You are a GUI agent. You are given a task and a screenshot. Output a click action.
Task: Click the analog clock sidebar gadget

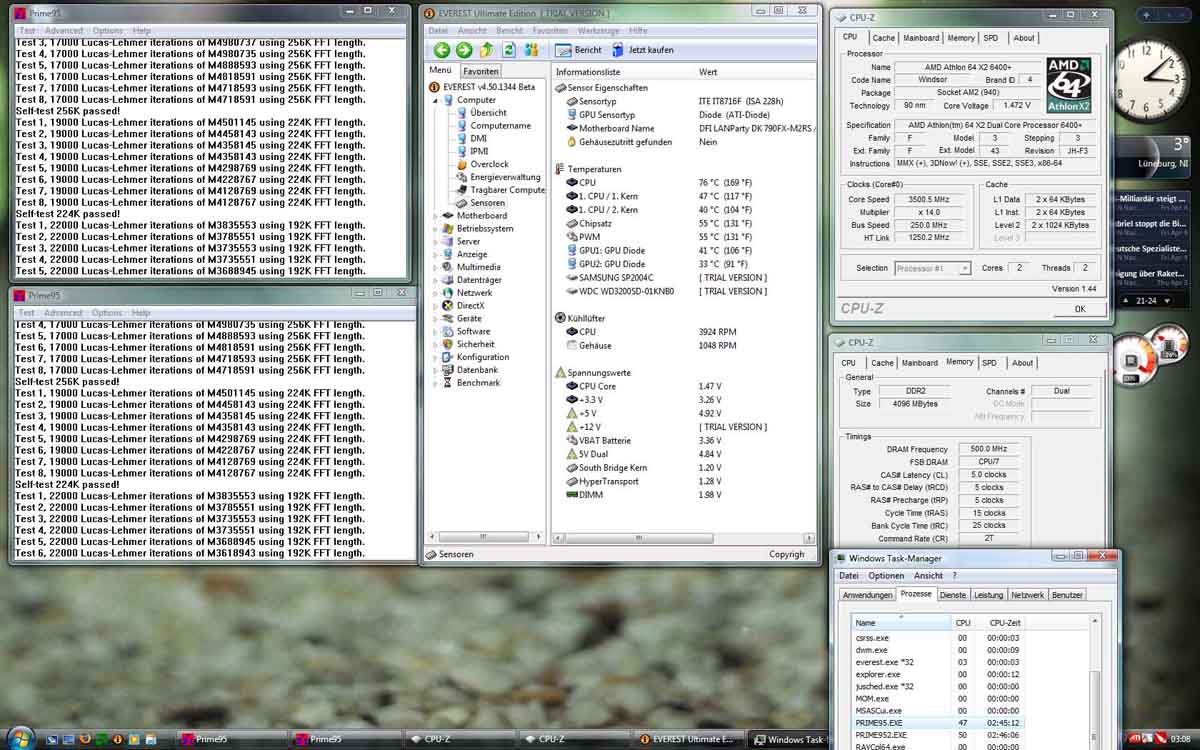pyautogui.click(x=1152, y=80)
